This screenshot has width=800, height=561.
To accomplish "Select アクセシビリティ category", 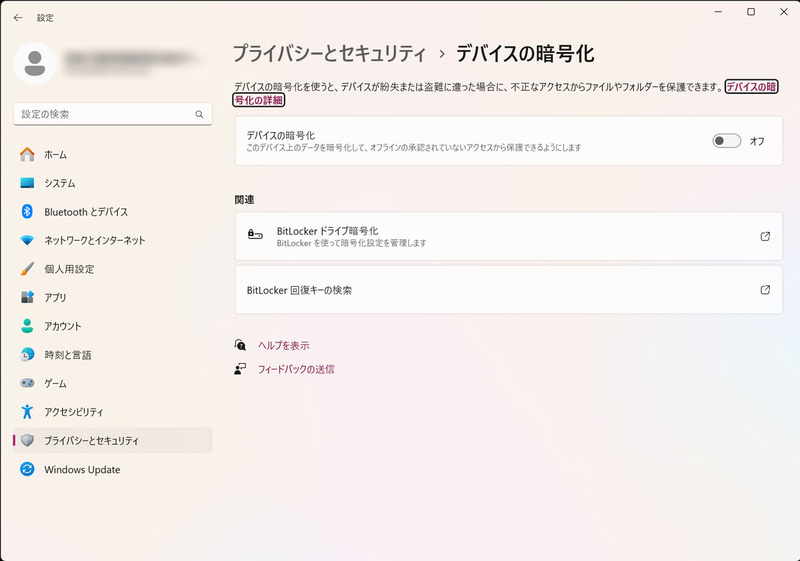I will [113, 411].
